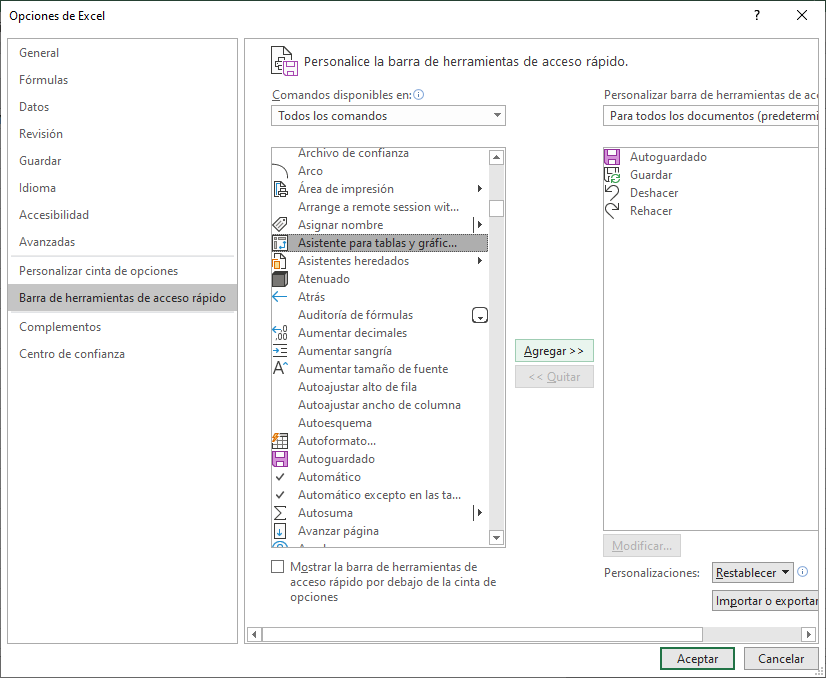Click the horizontal scrollbar left arrow

[254, 634]
